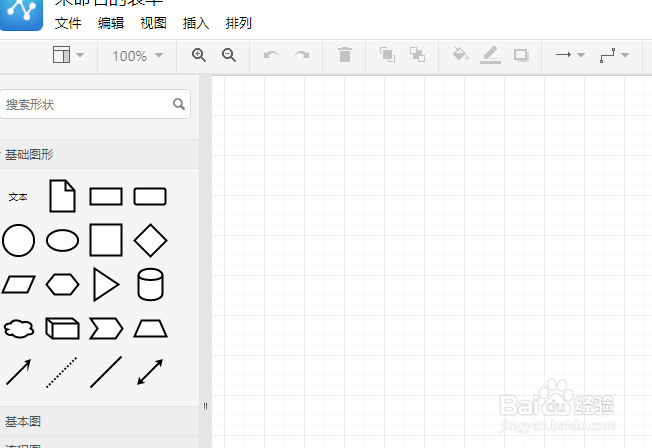This screenshot has height=448, width=652.
Task: Click the undo arrow
Action: click(x=271, y=55)
